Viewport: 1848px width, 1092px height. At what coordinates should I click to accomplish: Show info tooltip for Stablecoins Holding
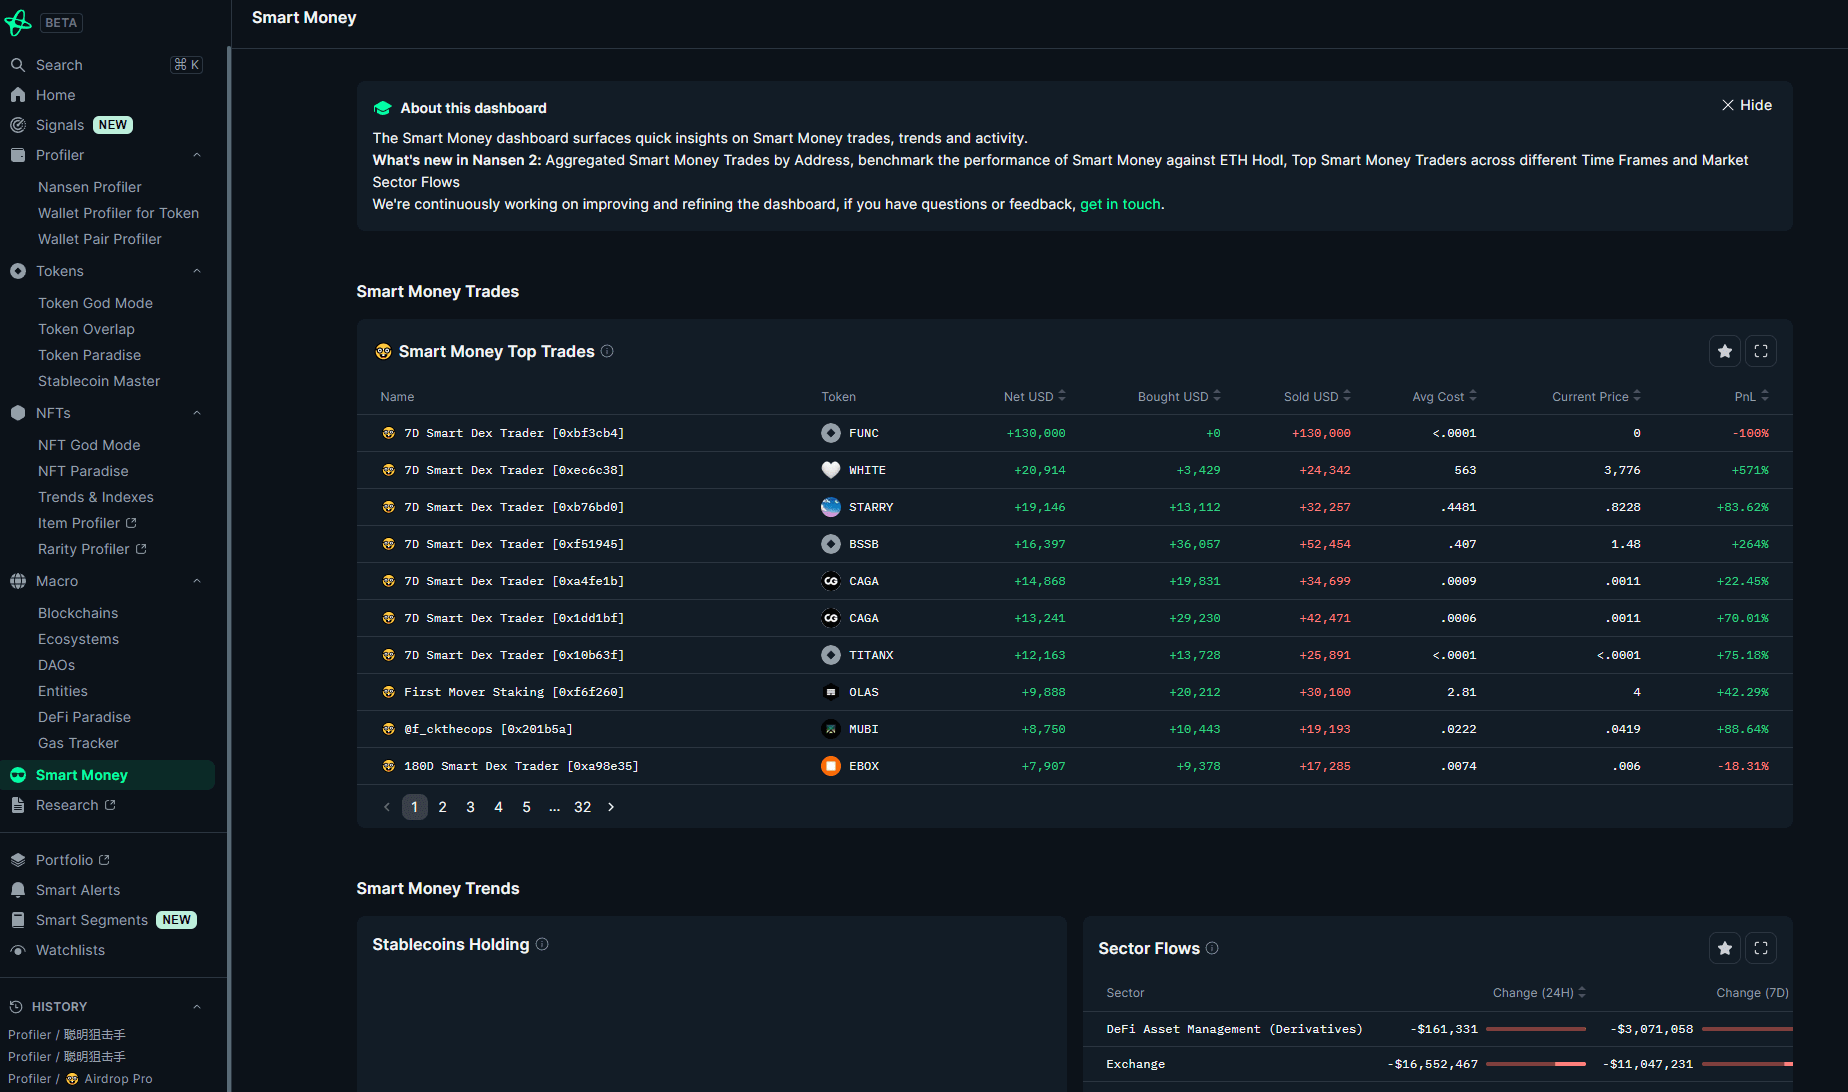[542, 944]
